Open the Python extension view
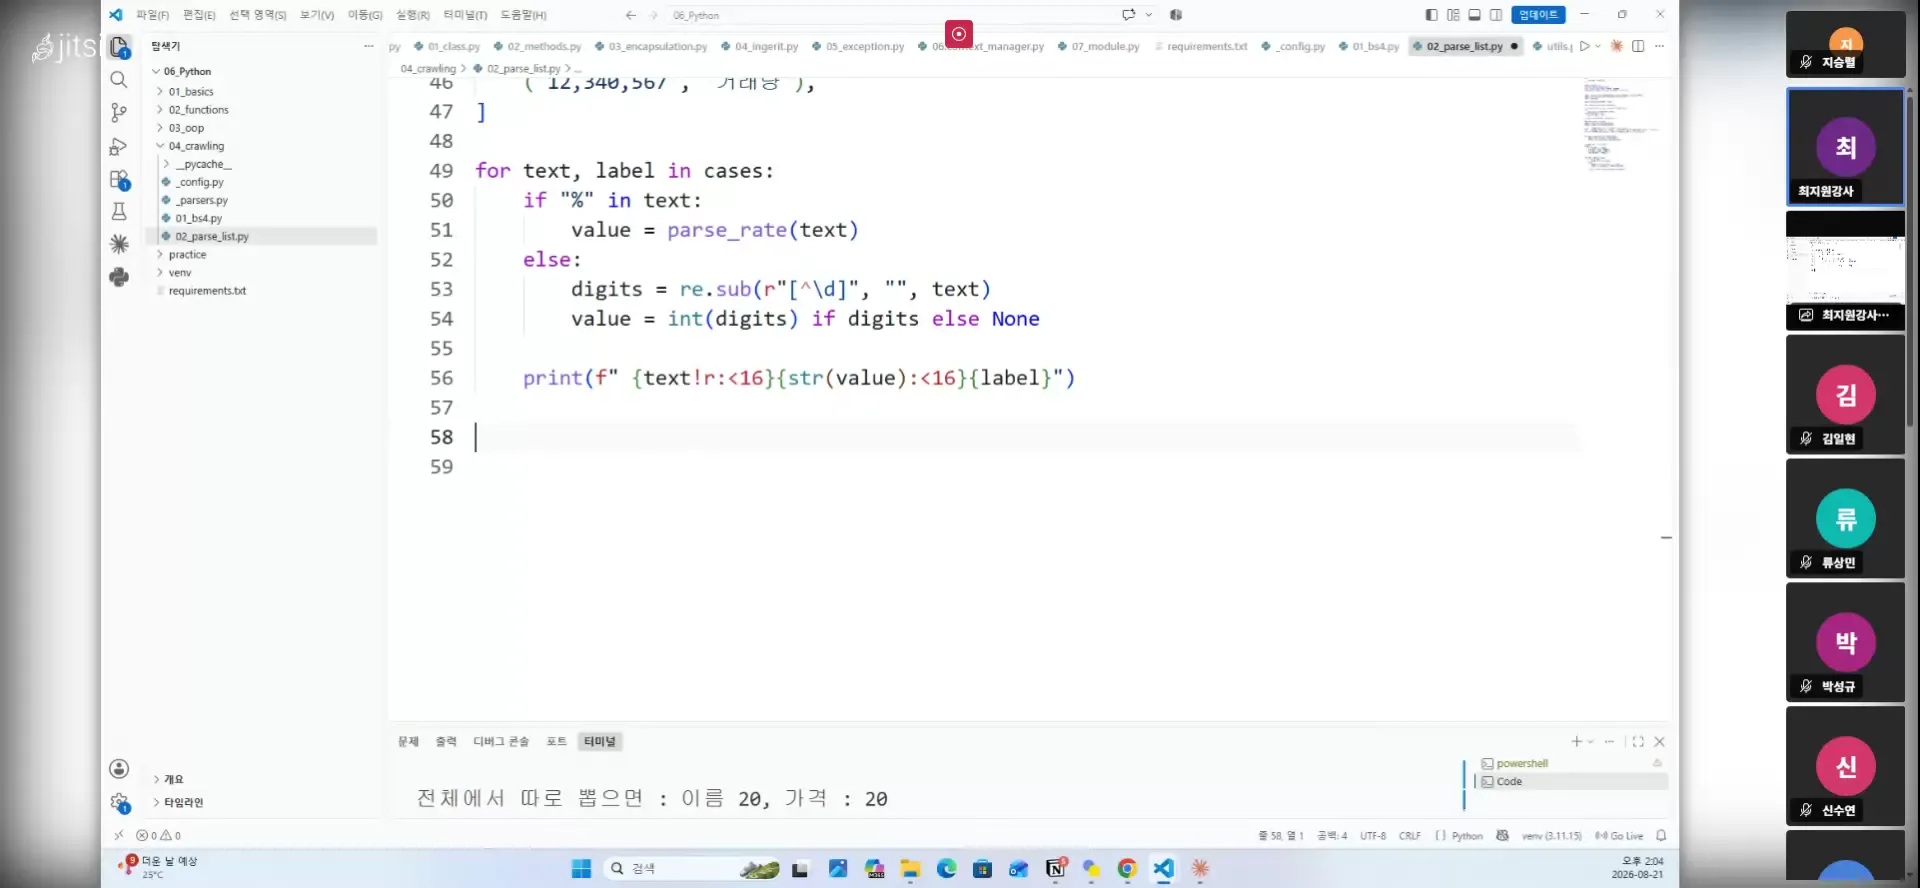1920x888 pixels. (119, 277)
